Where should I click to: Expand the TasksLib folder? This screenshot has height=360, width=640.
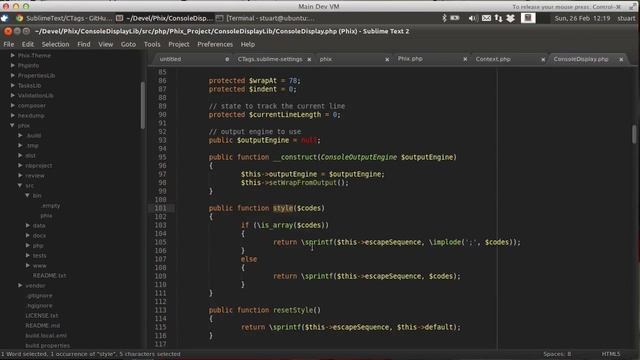13,85
